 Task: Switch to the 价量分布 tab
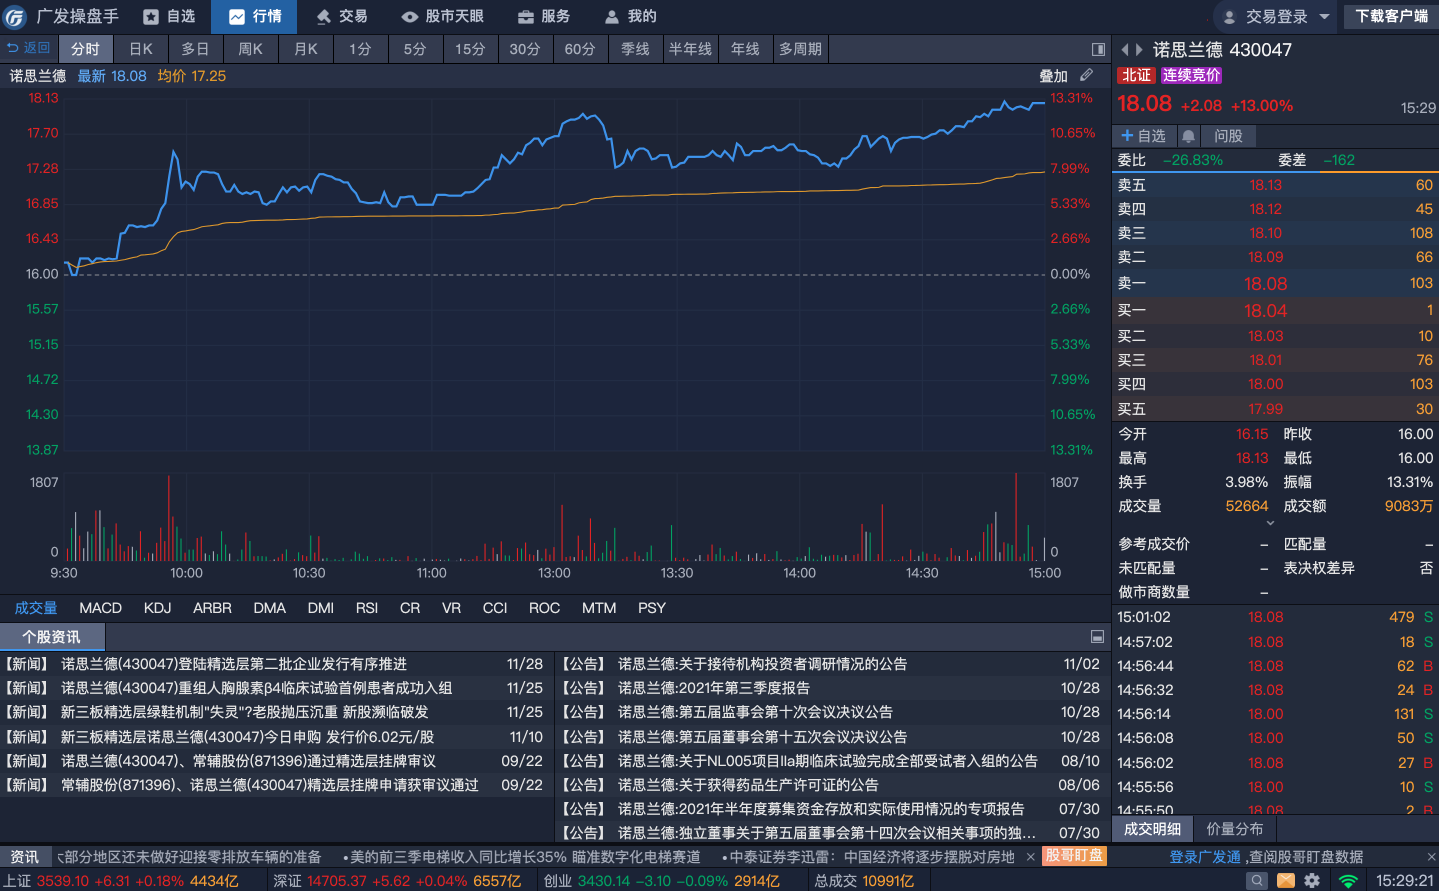pyautogui.click(x=1235, y=829)
